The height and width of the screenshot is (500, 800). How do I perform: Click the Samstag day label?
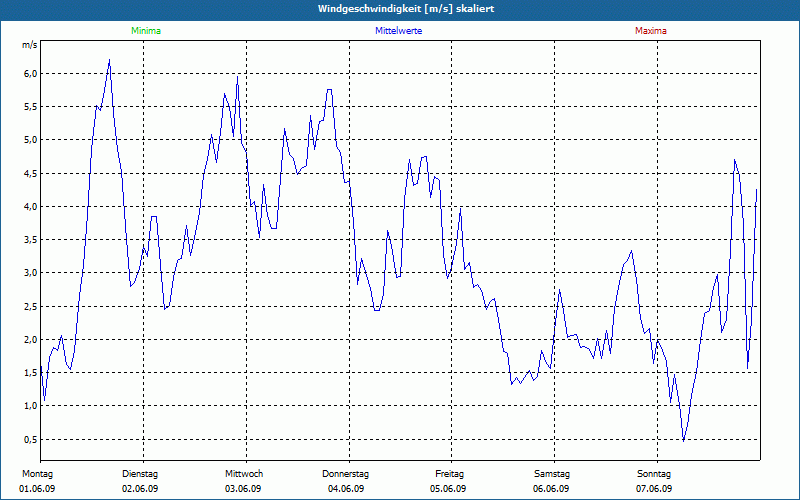[552, 474]
